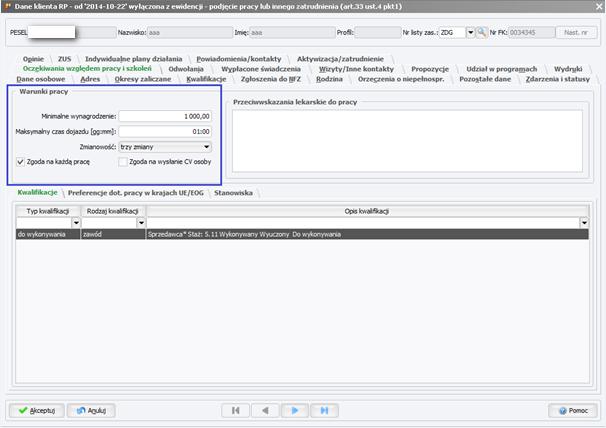Viewport: 606px width, 428px height.
Task: Open the Dane osobowe tab
Action: (41, 79)
